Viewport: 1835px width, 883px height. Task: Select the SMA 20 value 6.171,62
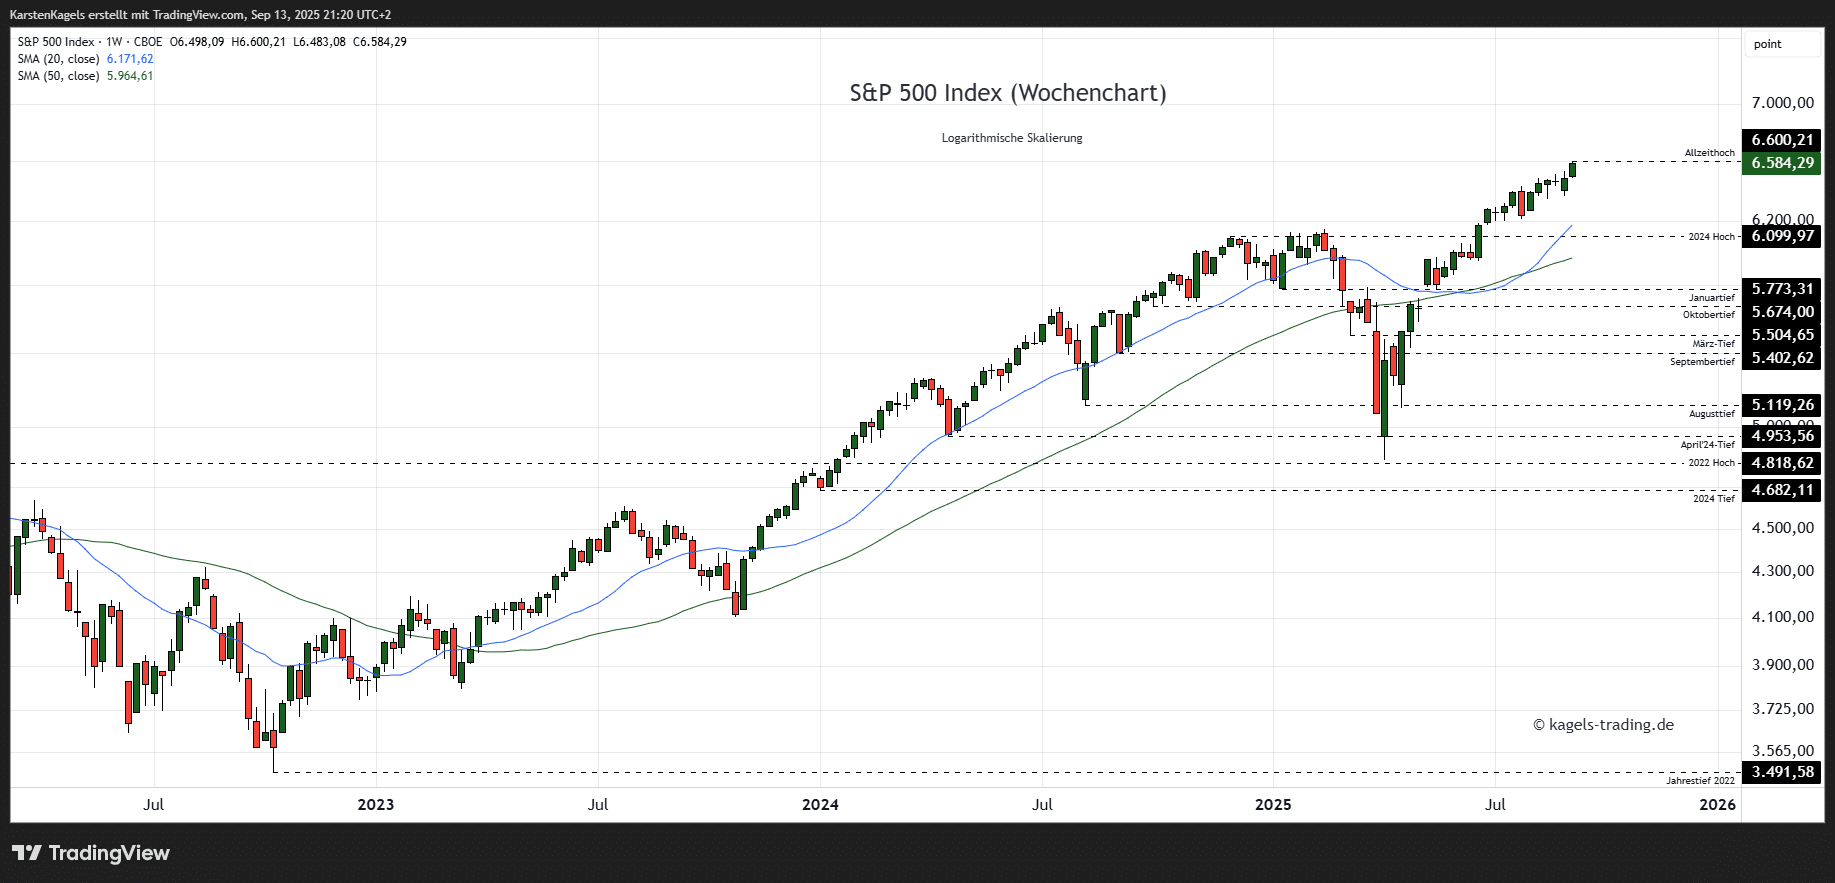[x=130, y=59]
